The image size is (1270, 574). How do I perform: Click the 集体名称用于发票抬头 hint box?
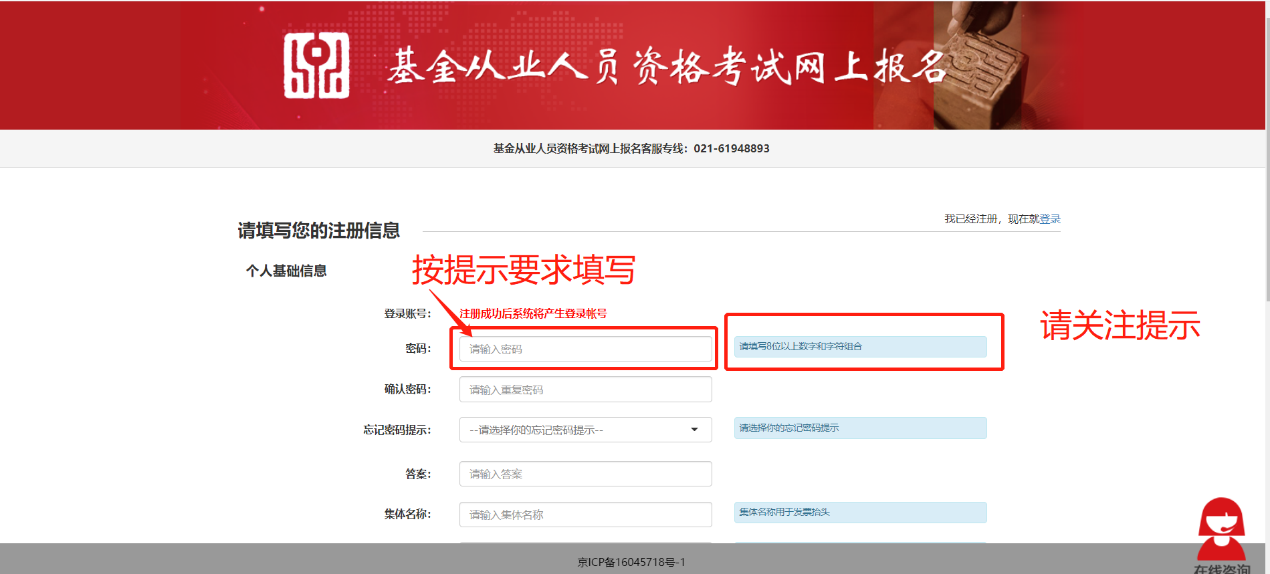tap(860, 512)
